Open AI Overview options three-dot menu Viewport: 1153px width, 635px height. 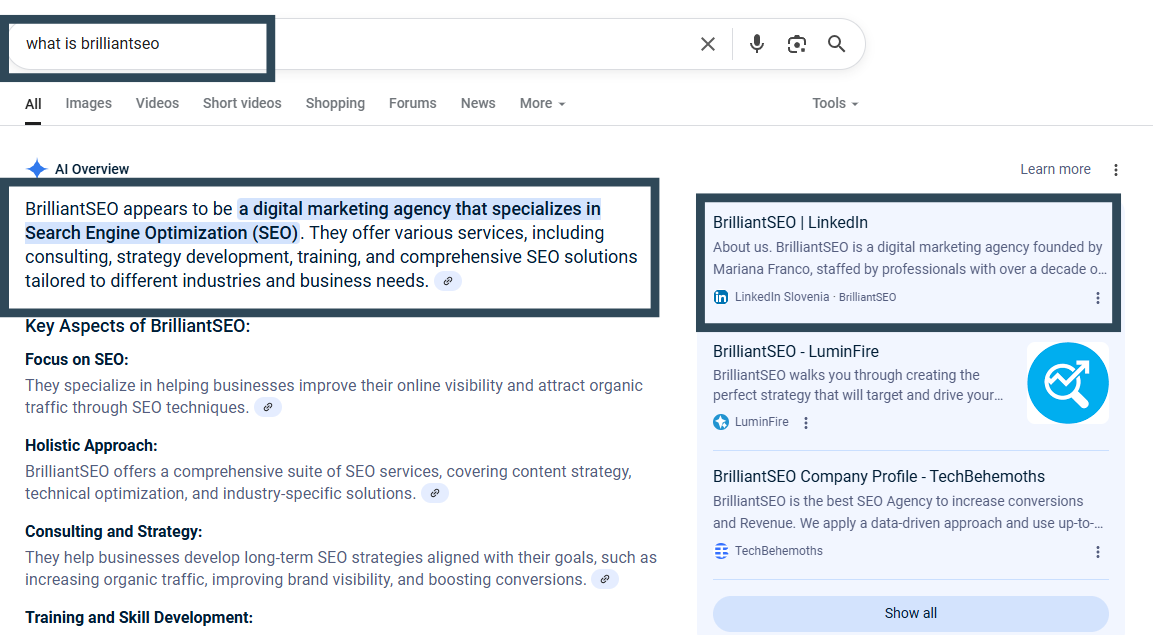pyautogui.click(x=1116, y=170)
